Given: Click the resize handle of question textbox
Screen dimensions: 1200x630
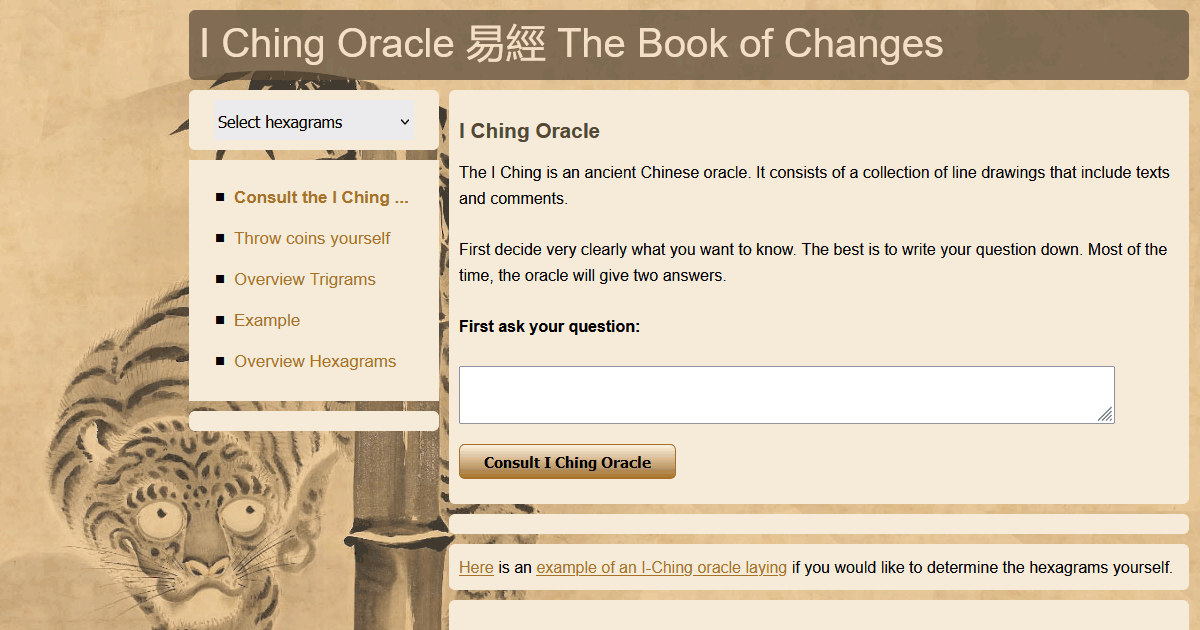Looking at the screenshot, I should [1105, 414].
